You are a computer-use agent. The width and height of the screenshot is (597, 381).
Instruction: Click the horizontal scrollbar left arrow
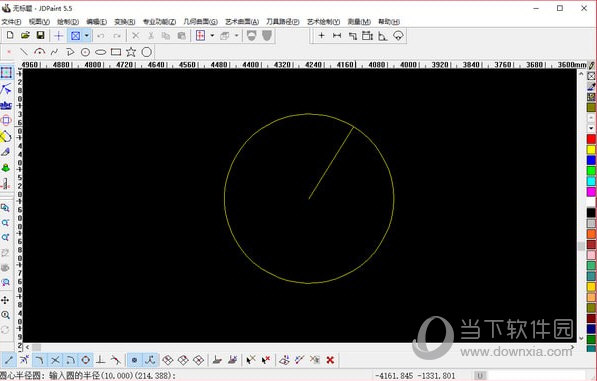pyautogui.click(x=27, y=347)
